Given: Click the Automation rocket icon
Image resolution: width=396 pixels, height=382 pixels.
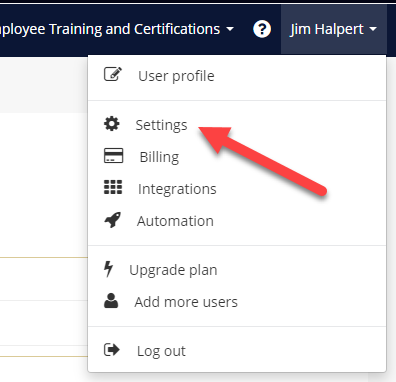Looking at the screenshot, I should coord(113,220).
